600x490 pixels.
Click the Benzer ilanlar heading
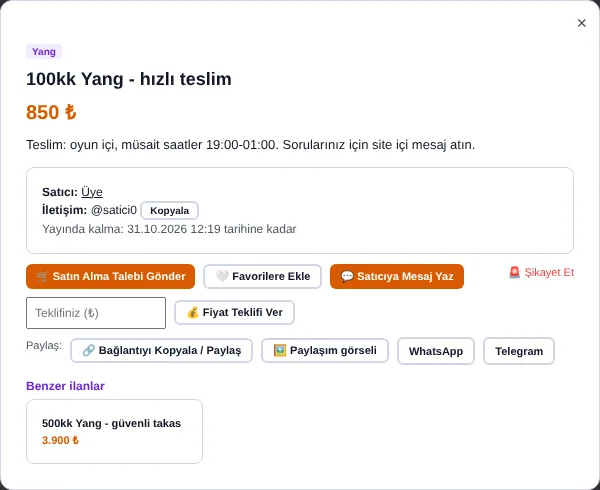pyautogui.click(x=65, y=386)
